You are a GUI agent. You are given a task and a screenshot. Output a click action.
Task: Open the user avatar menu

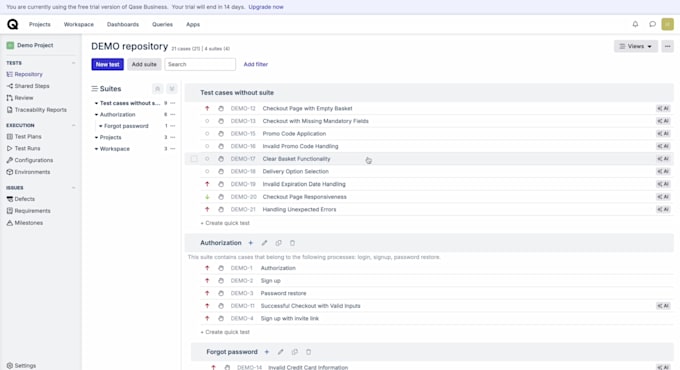[667, 24]
